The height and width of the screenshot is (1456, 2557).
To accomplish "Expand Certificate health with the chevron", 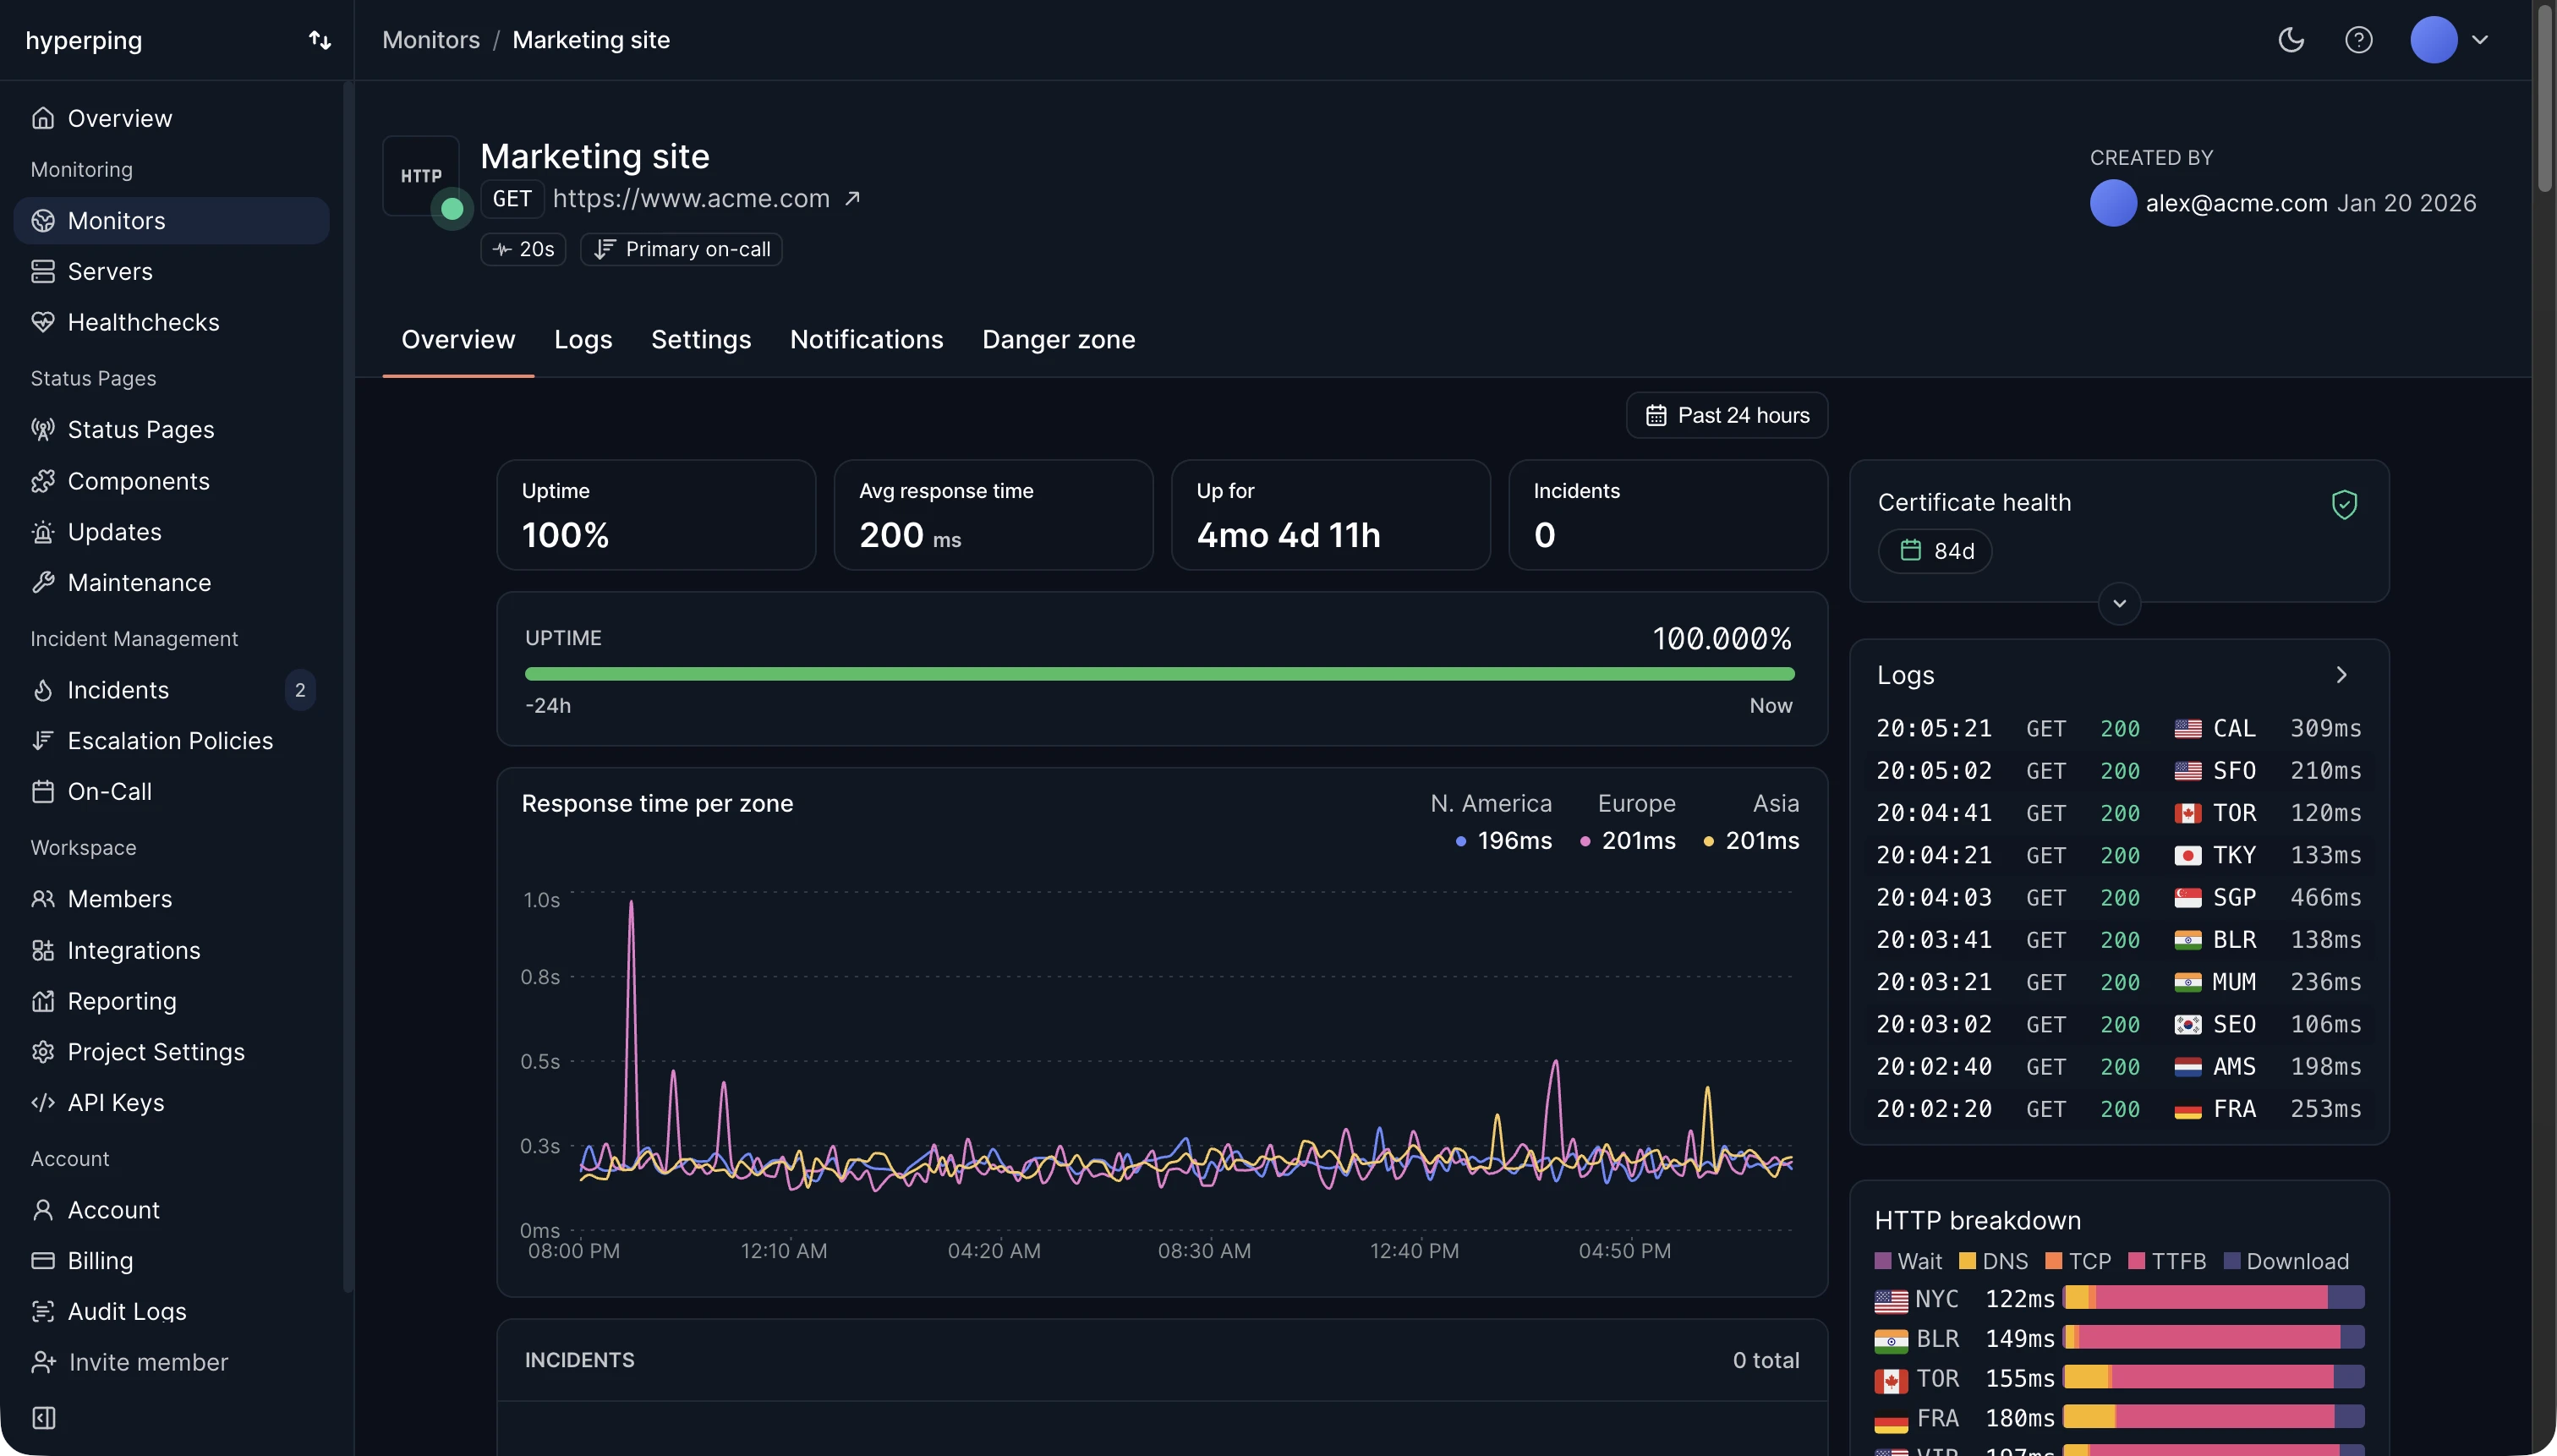I will coord(2119,603).
